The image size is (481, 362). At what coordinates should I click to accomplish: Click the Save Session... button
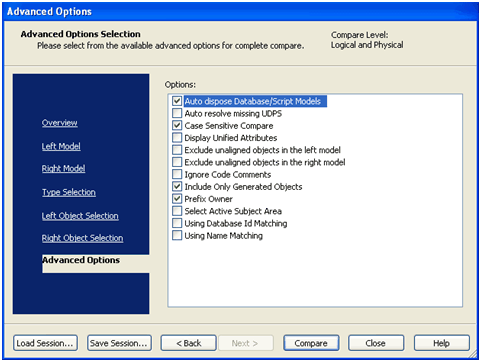[x=119, y=343]
